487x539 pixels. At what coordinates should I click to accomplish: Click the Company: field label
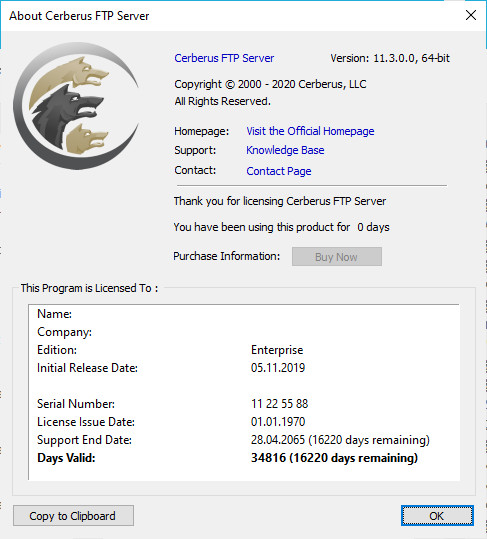pos(64,332)
